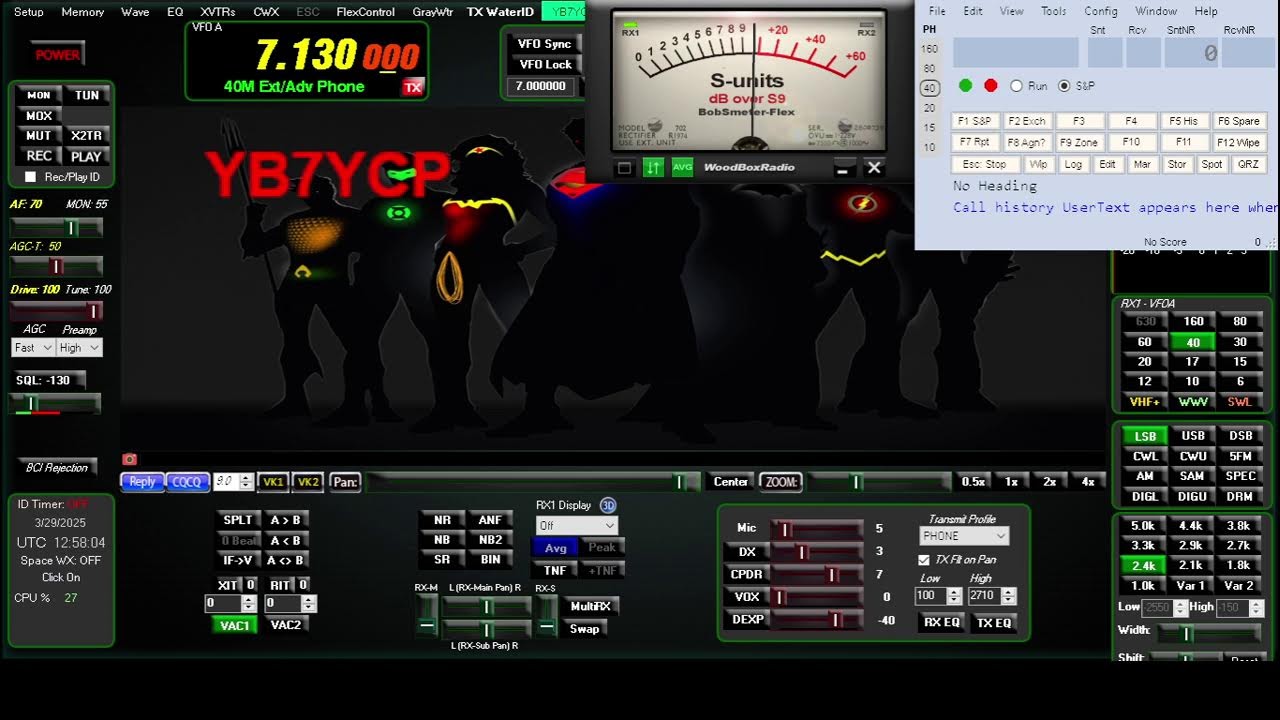Click the MultiRX button
Viewport: 1280px width, 720px height.
point(590,607)
